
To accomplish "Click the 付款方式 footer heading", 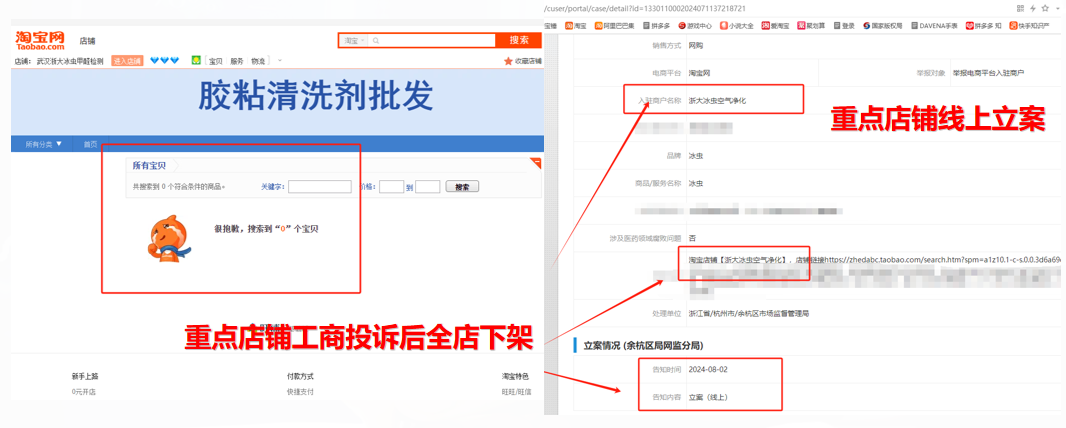I will [300, 376].
